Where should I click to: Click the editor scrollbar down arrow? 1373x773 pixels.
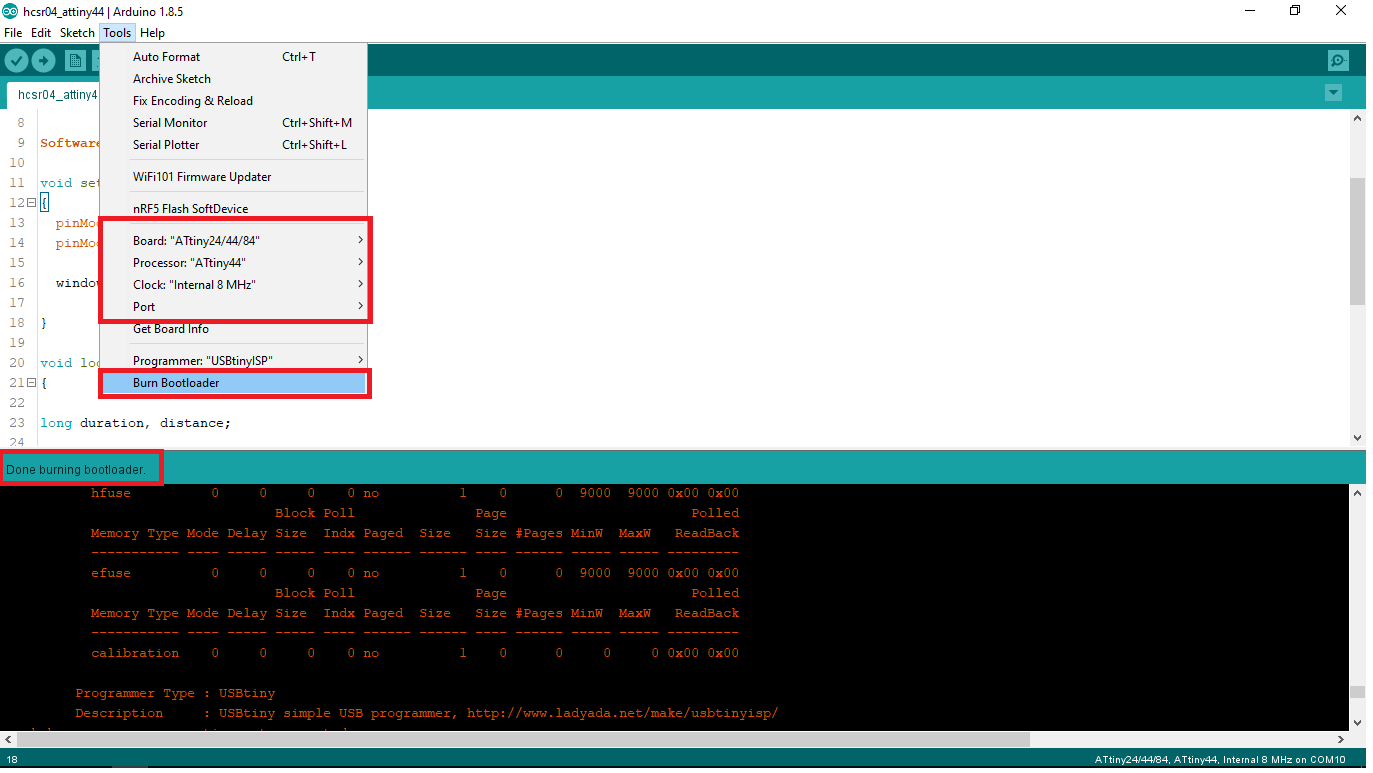click(x=1357, y=438)
